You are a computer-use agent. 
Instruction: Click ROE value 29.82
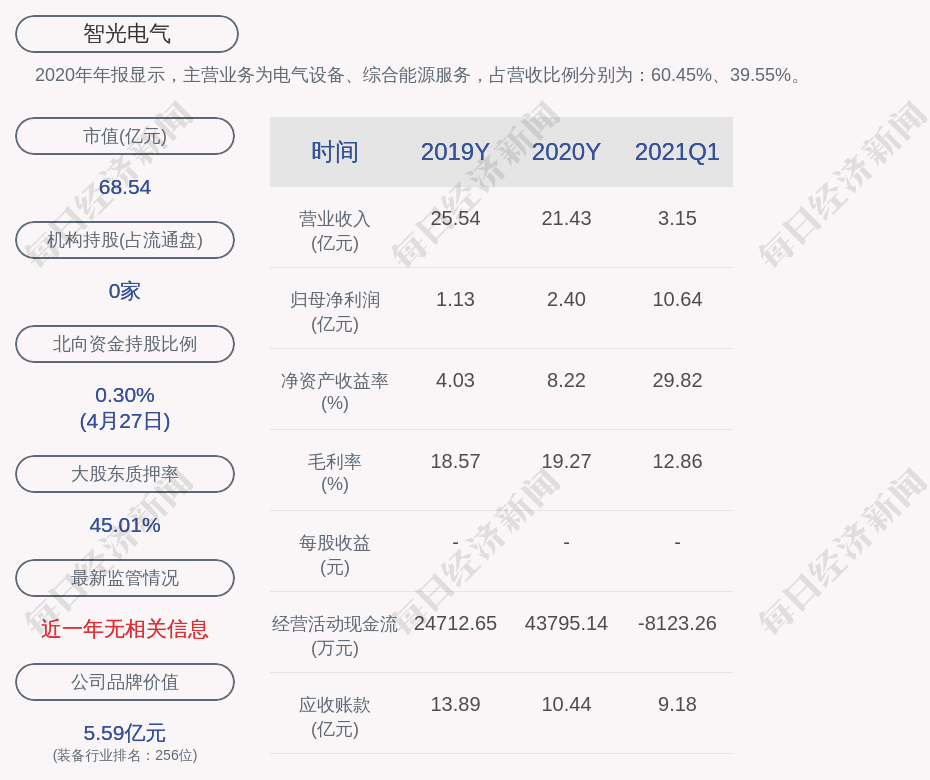click(677, 380)
